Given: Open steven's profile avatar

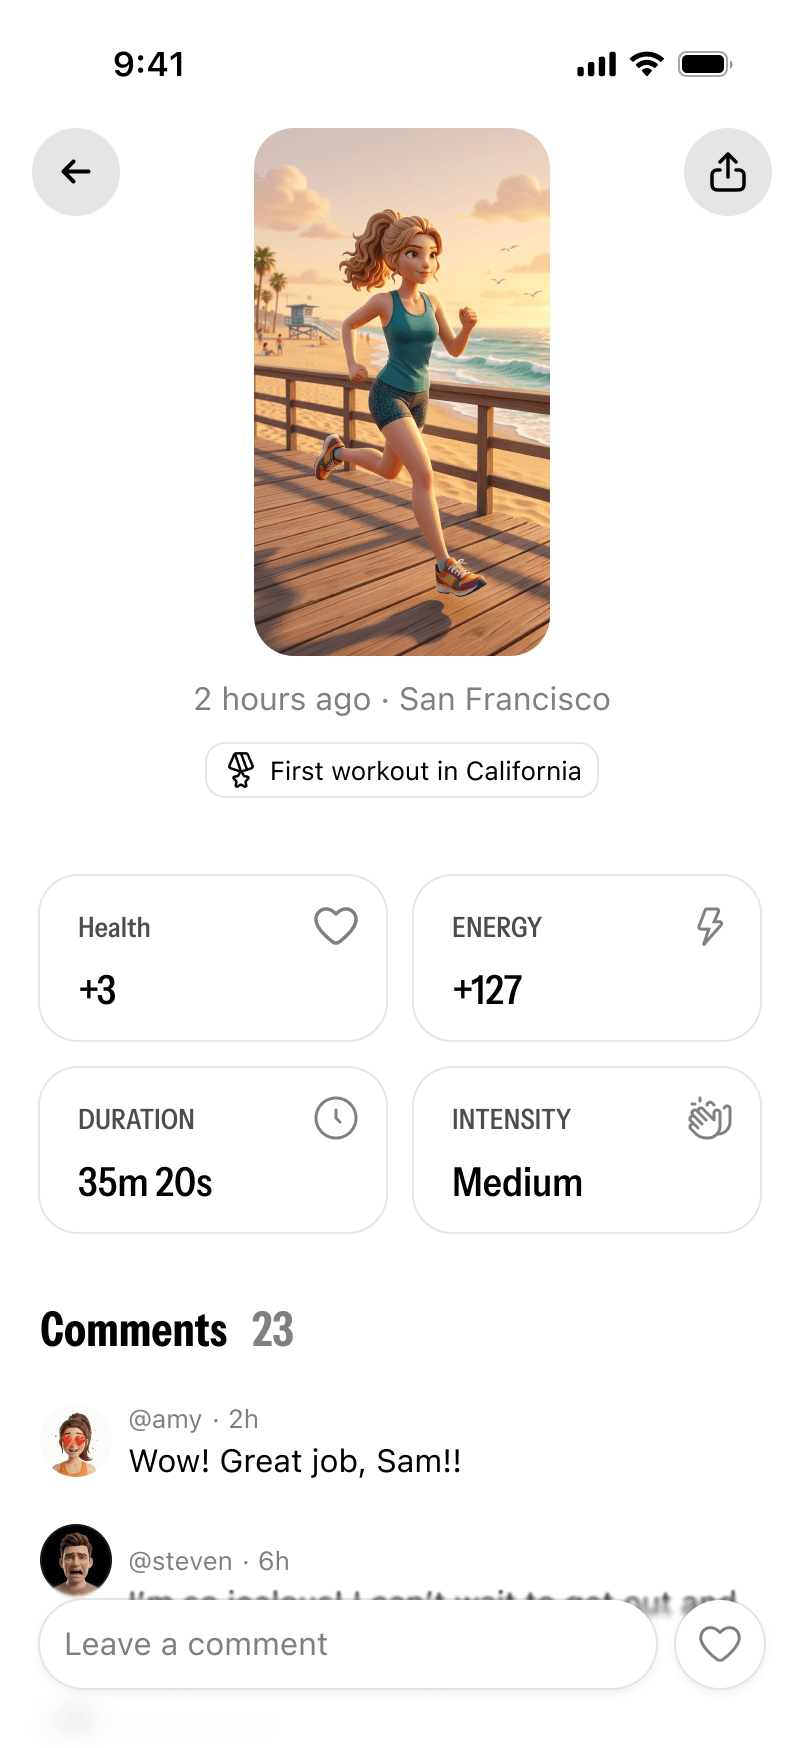Looking at the screenshot, I should pos(76,1560).
